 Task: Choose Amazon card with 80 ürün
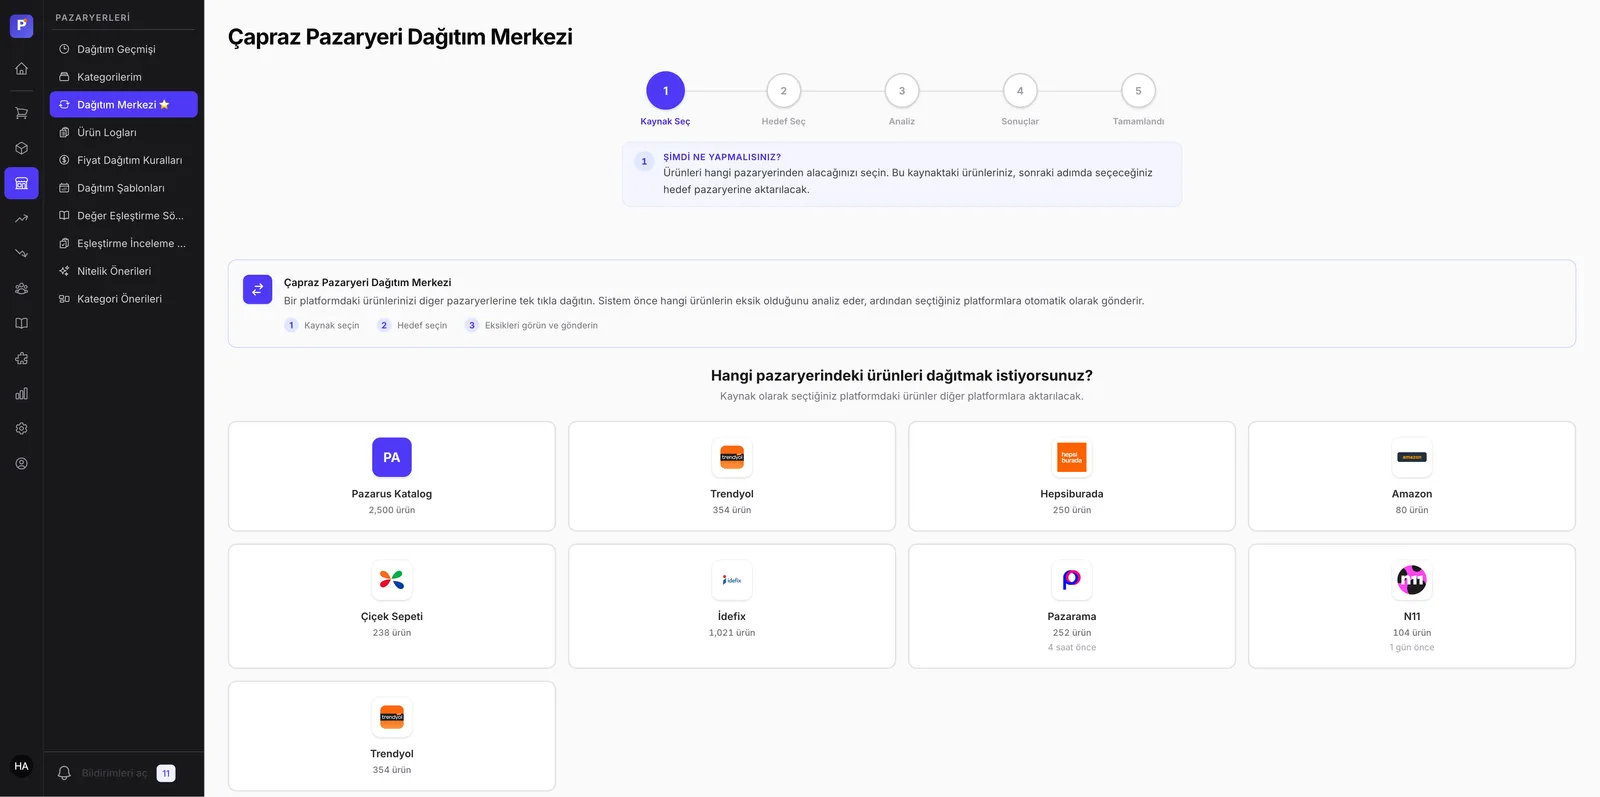[1412, 476]
